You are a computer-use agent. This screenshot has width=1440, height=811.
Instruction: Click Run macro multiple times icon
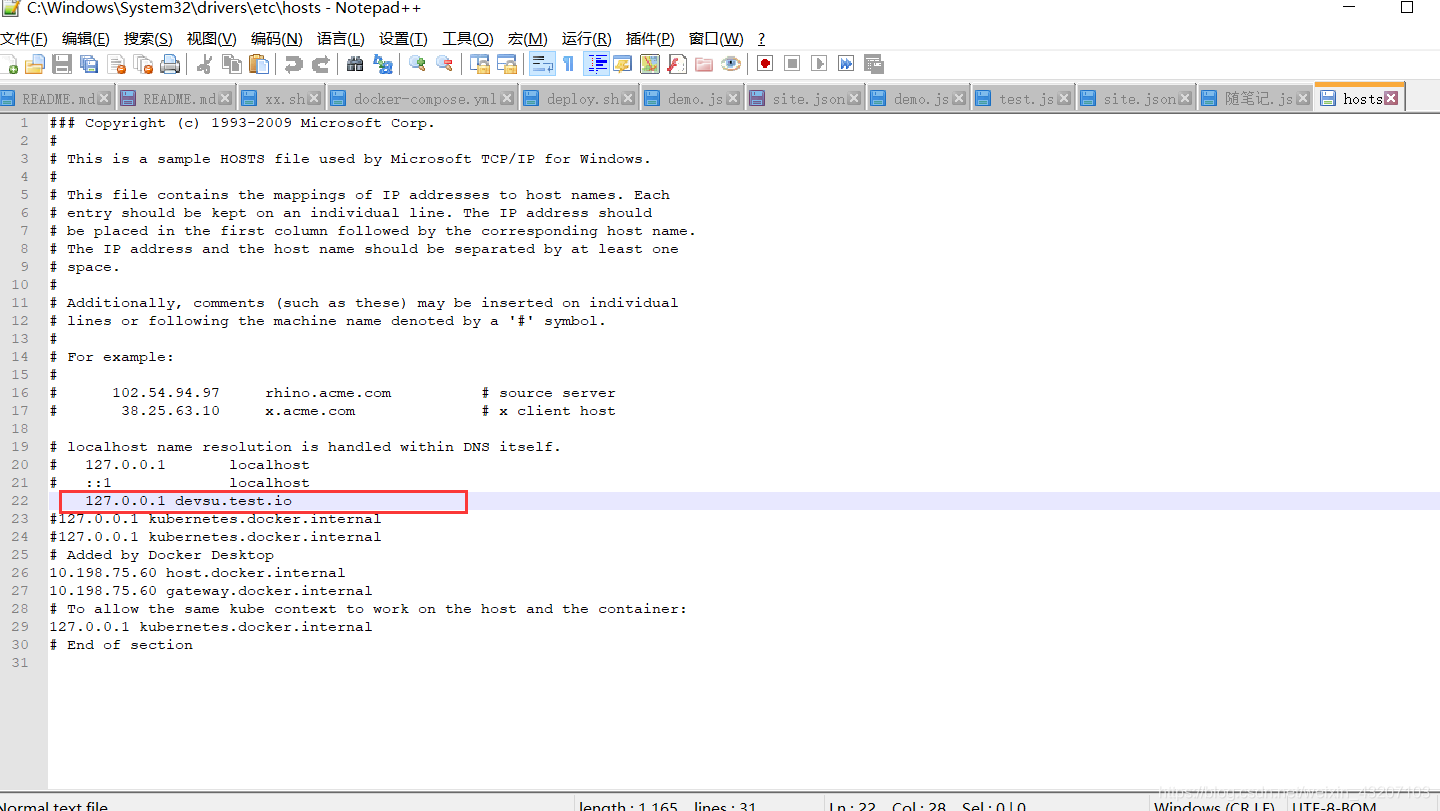846,64
